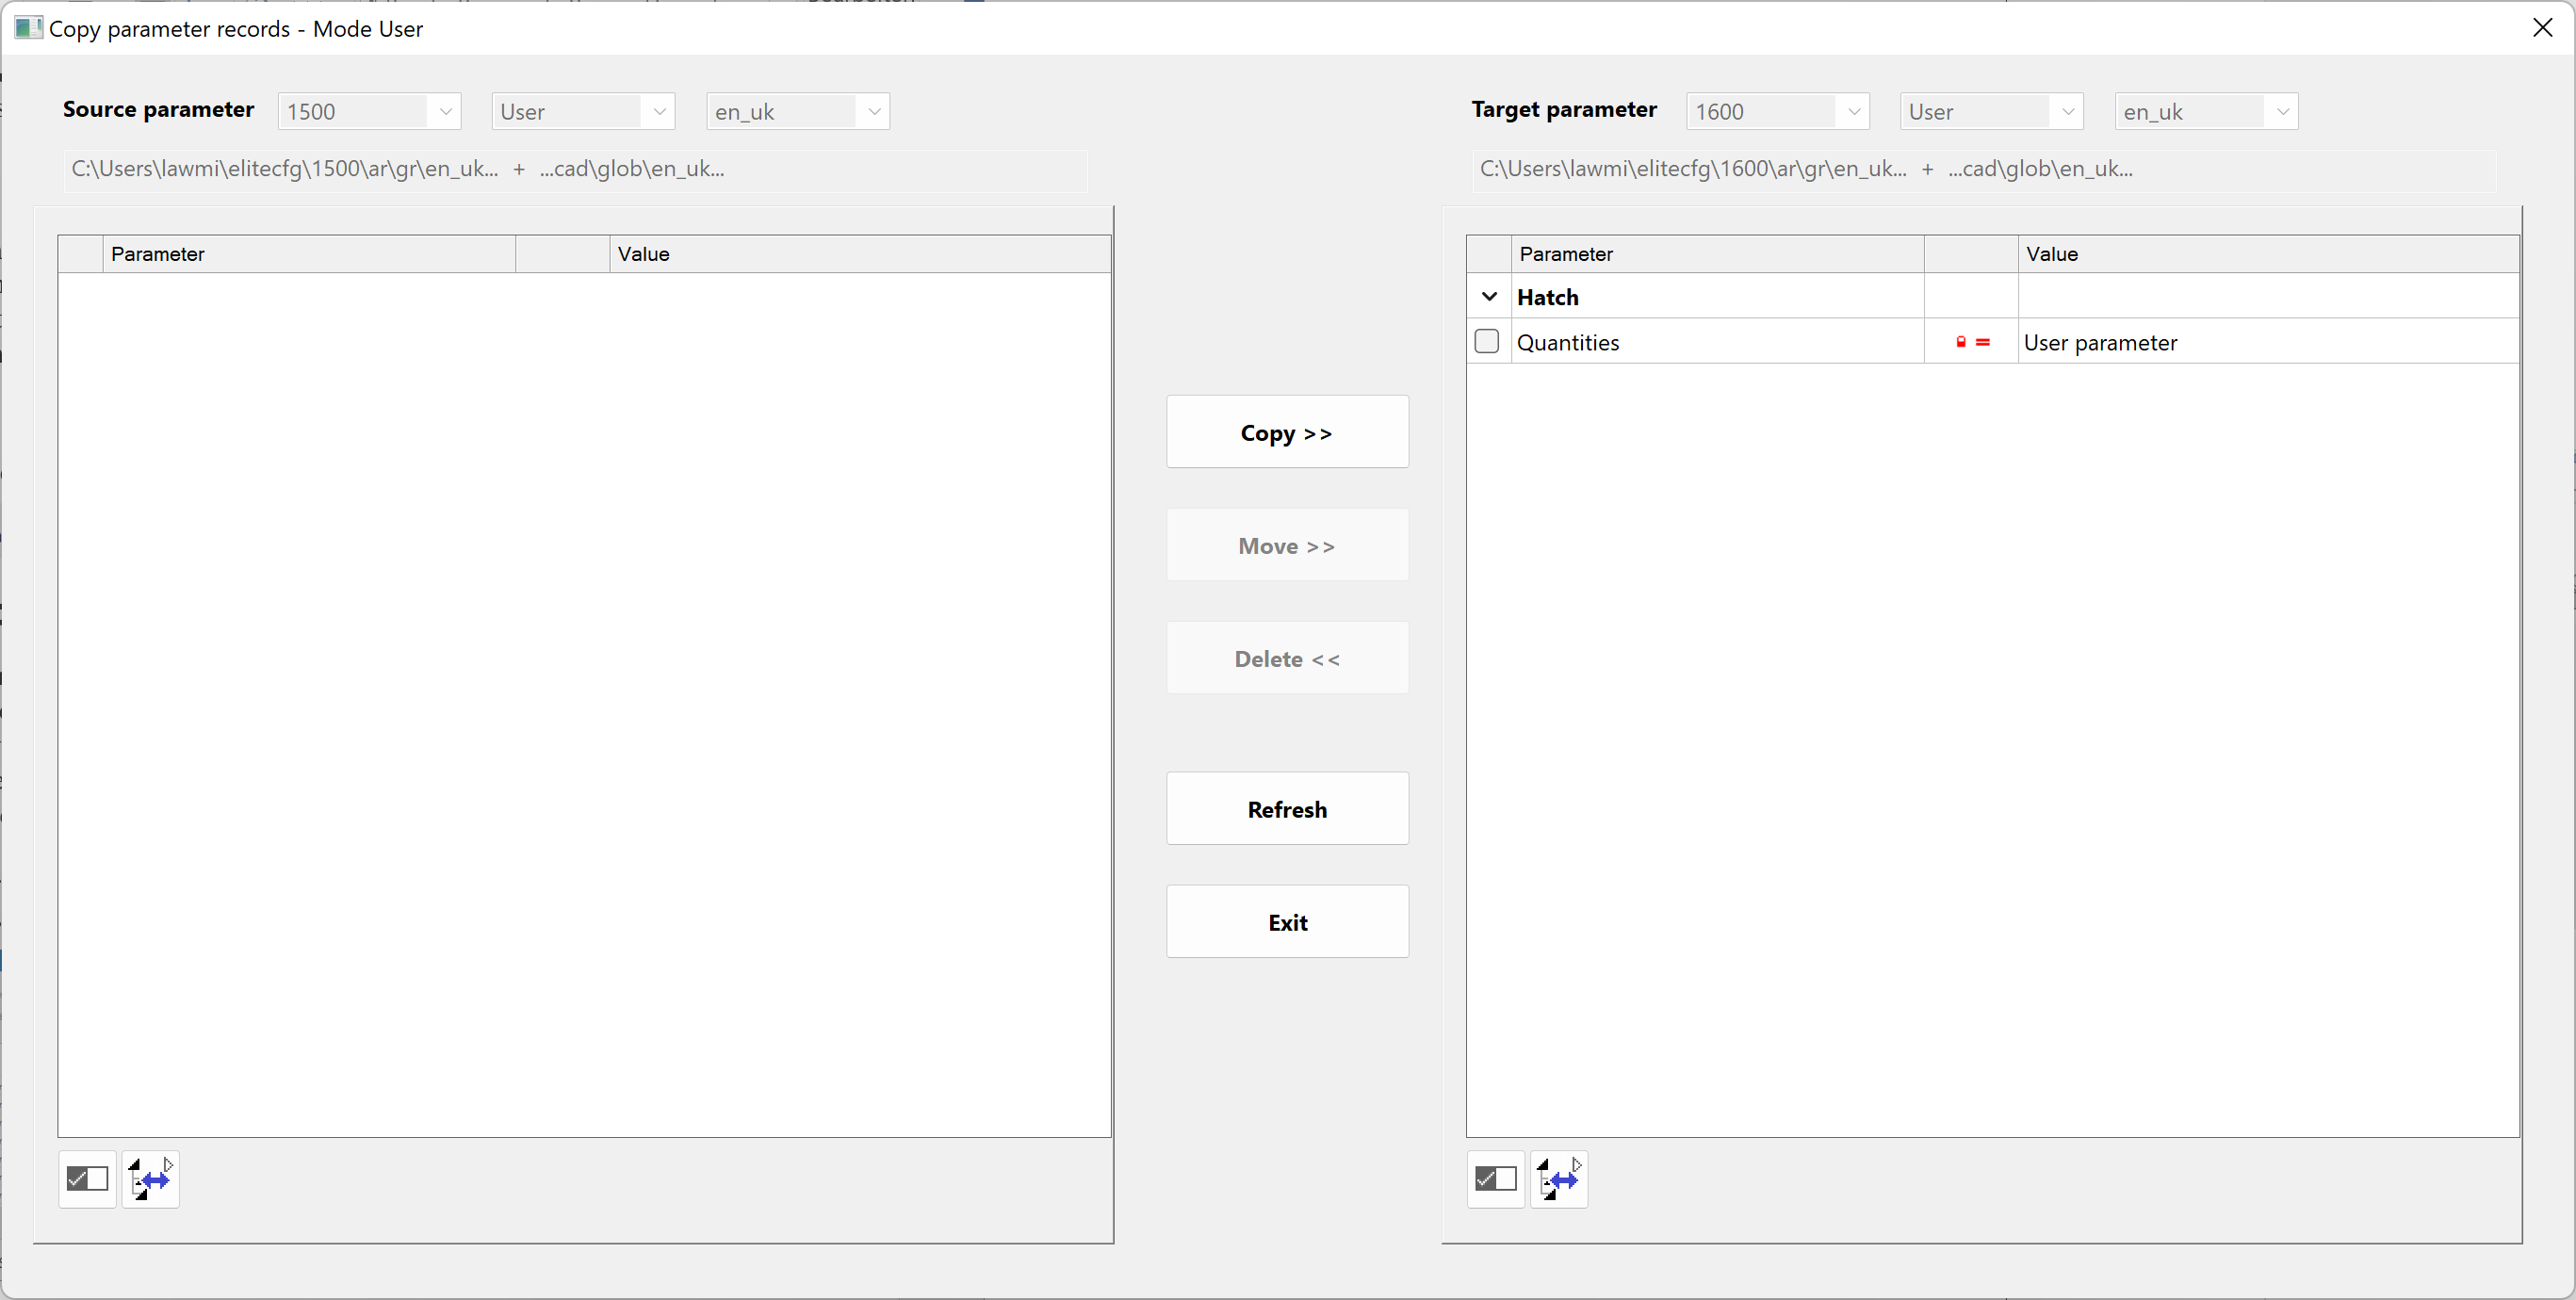This screenshot has width=2576, height=1300.
Task: Toggle the Quantities parameter checkbox
Action: click(x=1487, y=342)
